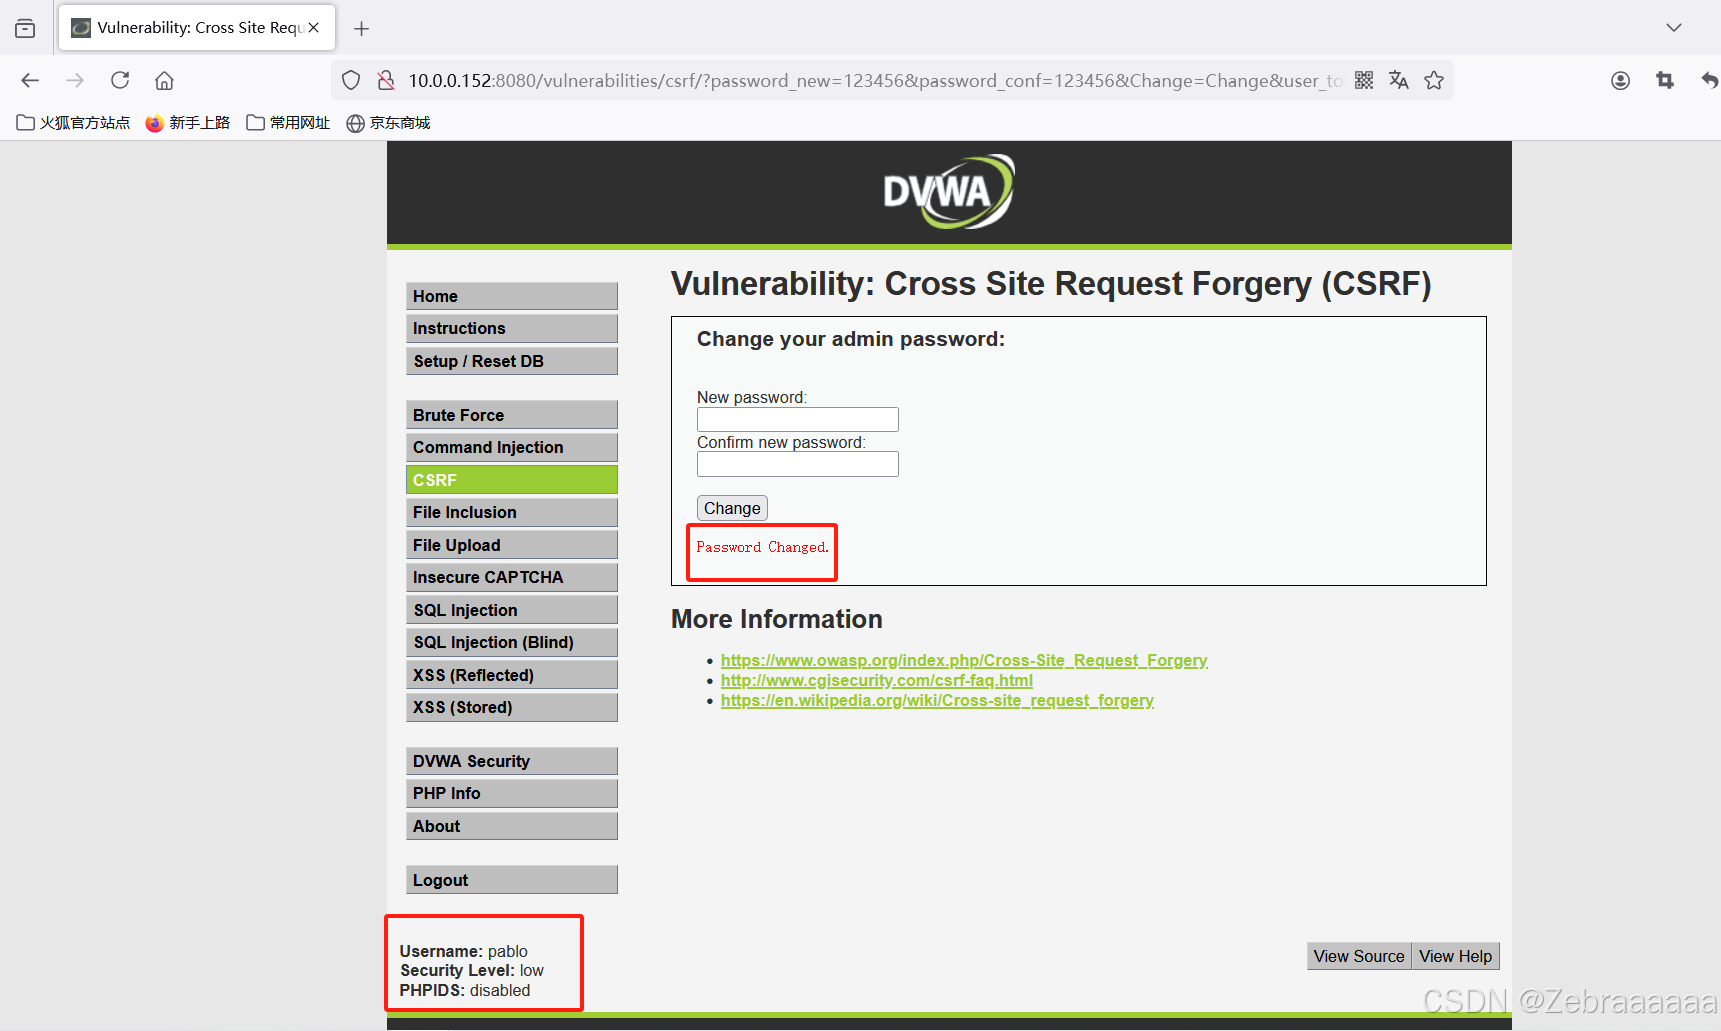Open the list all tabs chevron
Viewport: 1721px width, 1031px height.
click(x=1674, y=28)
